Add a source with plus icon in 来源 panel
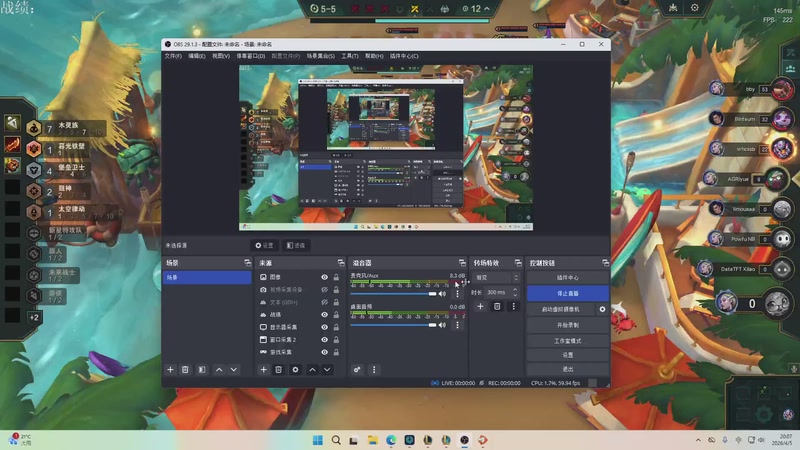The image size is (800, 450). click(x=263, y=369)
